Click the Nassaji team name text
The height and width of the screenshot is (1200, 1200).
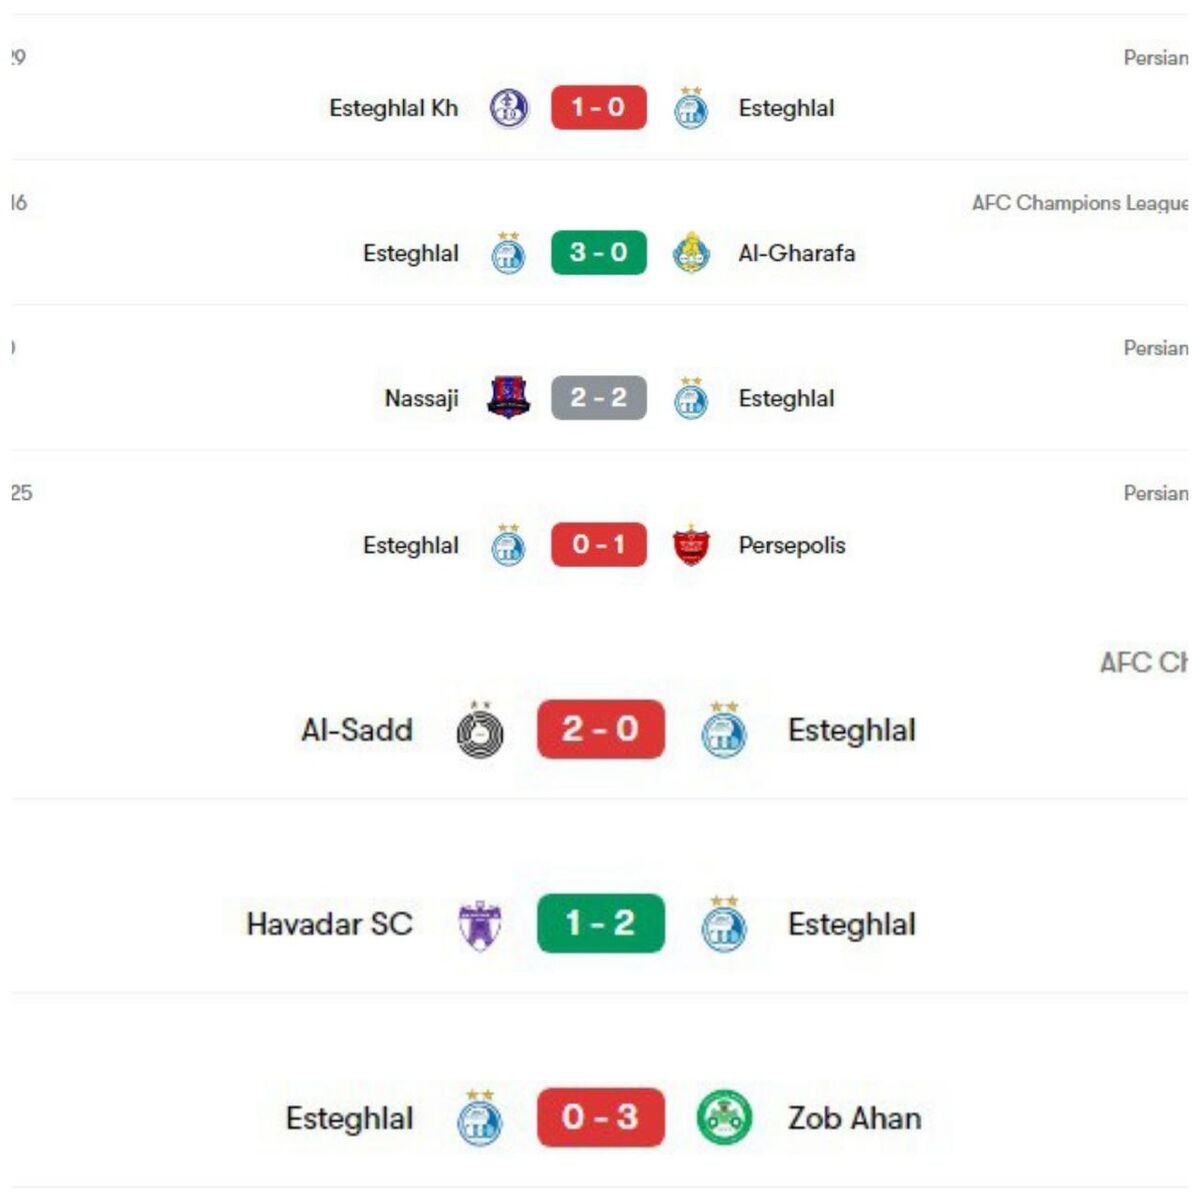tap(422, 397)
